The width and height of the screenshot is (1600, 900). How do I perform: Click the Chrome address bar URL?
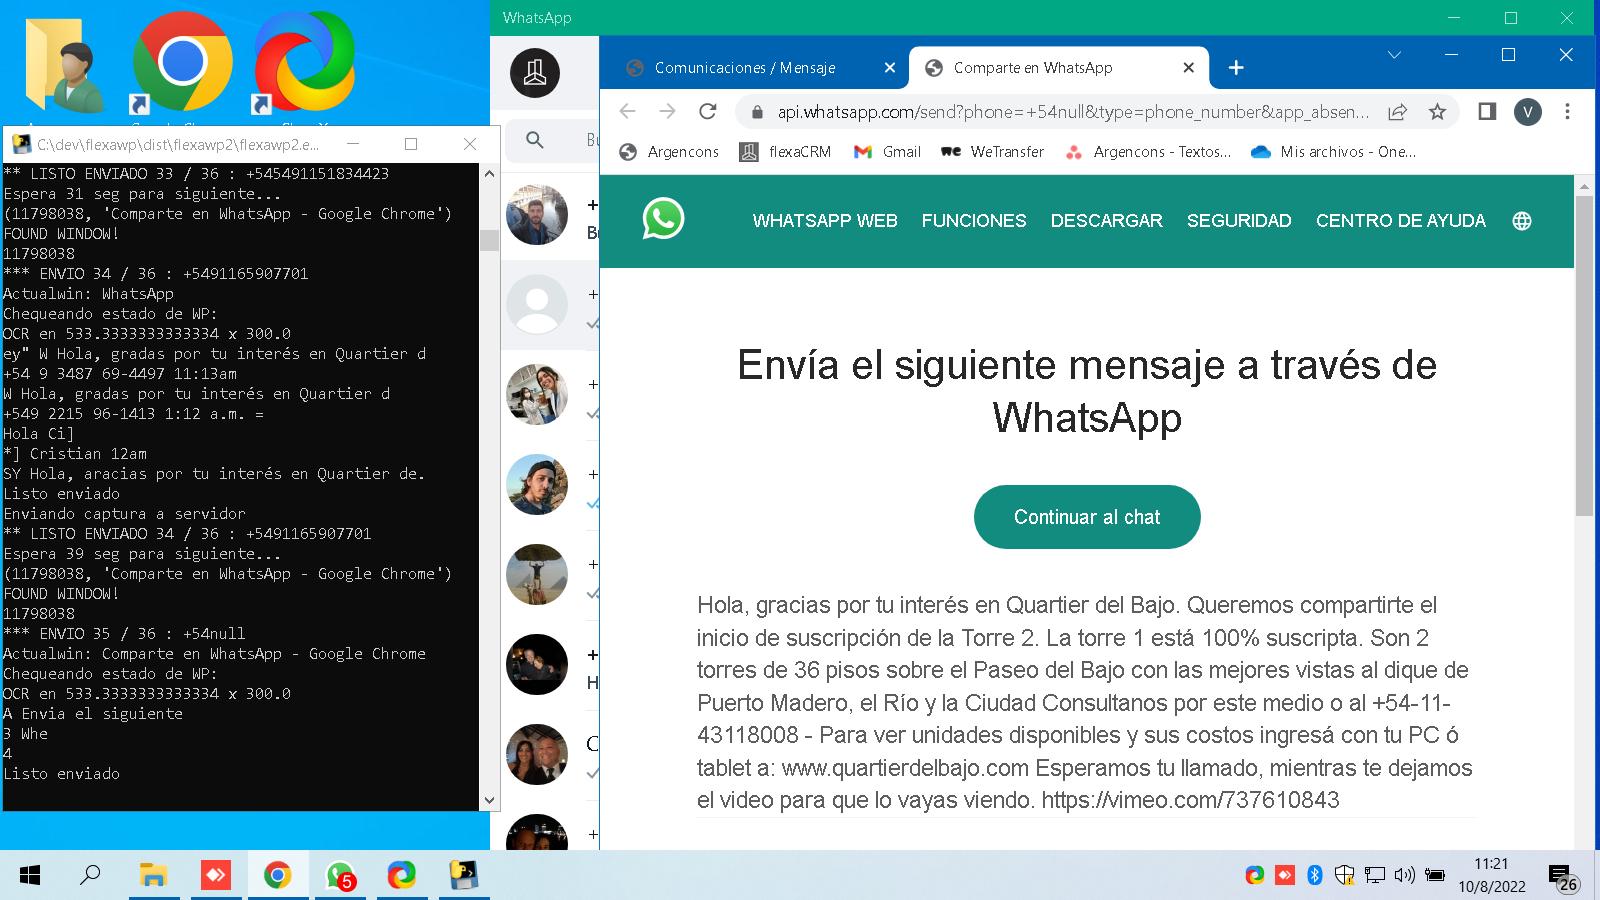(x=1073, y=112)
